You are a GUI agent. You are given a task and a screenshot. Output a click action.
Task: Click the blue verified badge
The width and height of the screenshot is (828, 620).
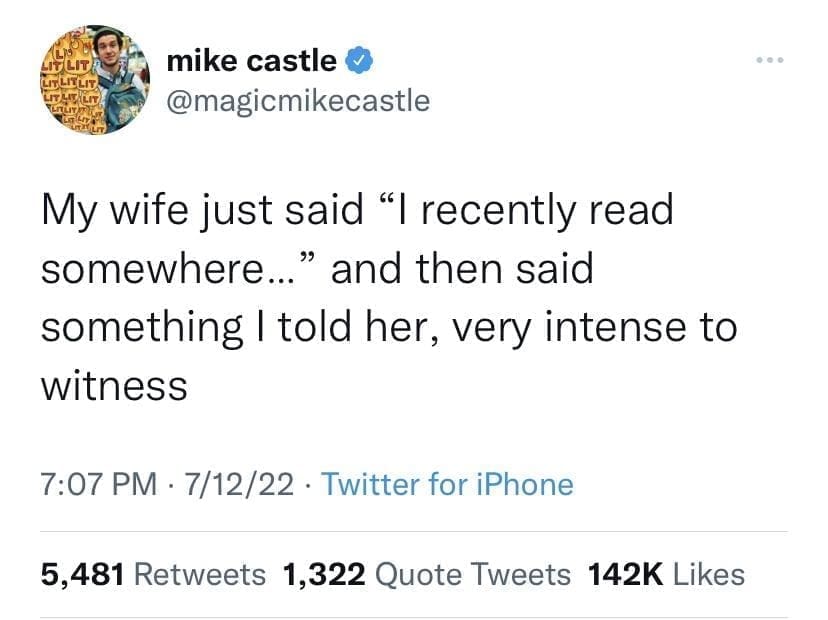click(359, 61)
